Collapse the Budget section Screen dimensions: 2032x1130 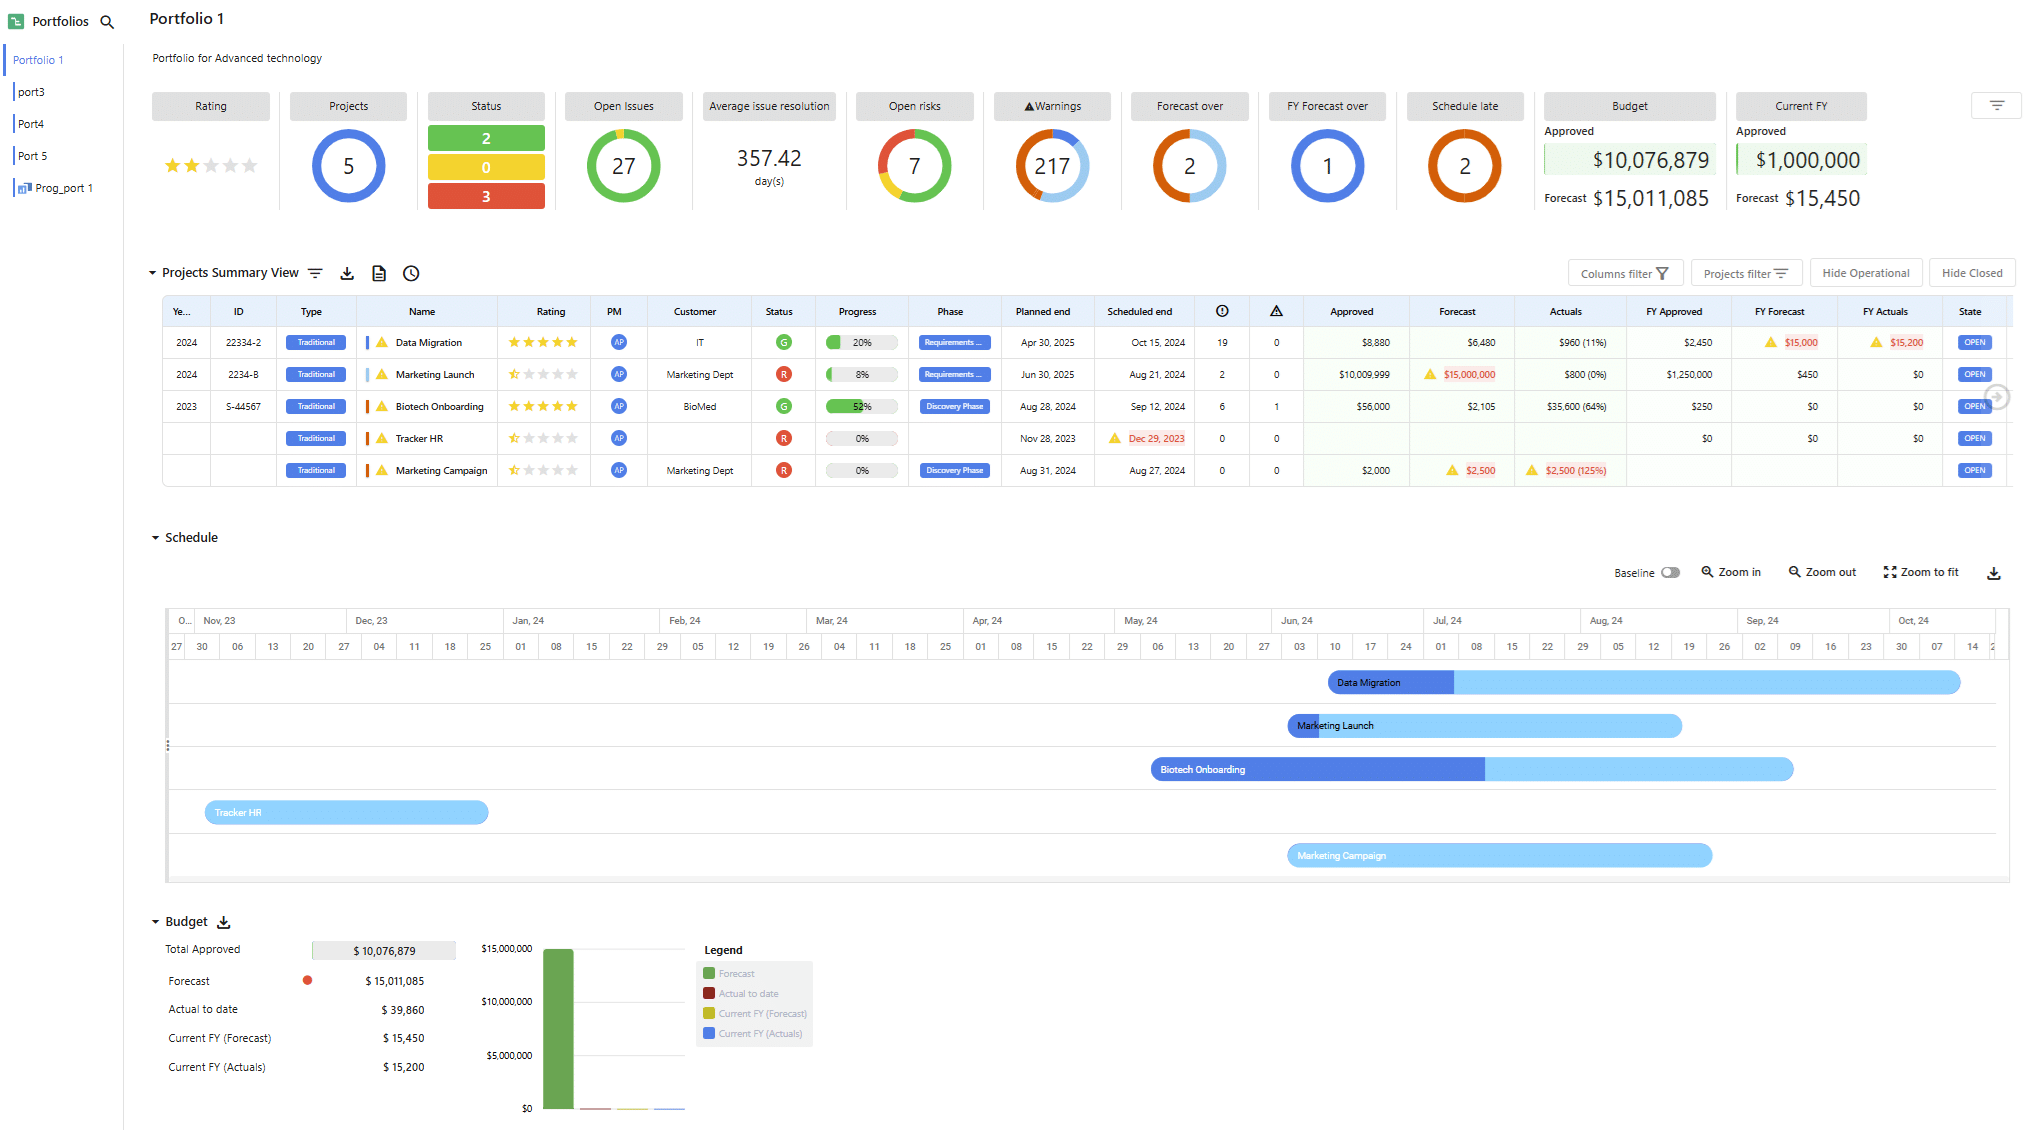(x=155, y=922)
